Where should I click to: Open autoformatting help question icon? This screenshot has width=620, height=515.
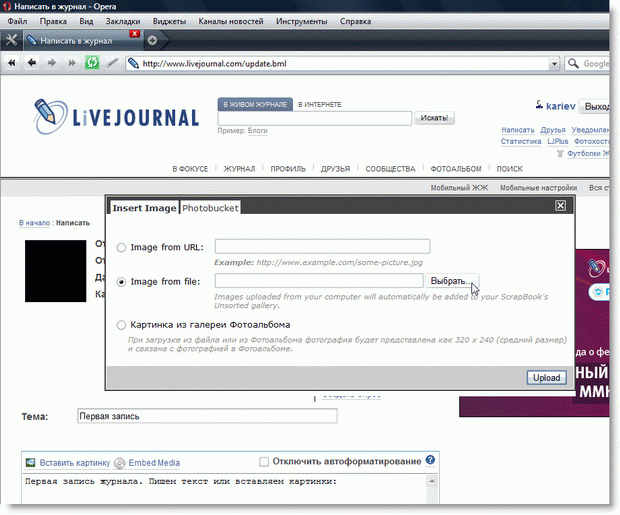pyautogui.click(x=430, y=460)
